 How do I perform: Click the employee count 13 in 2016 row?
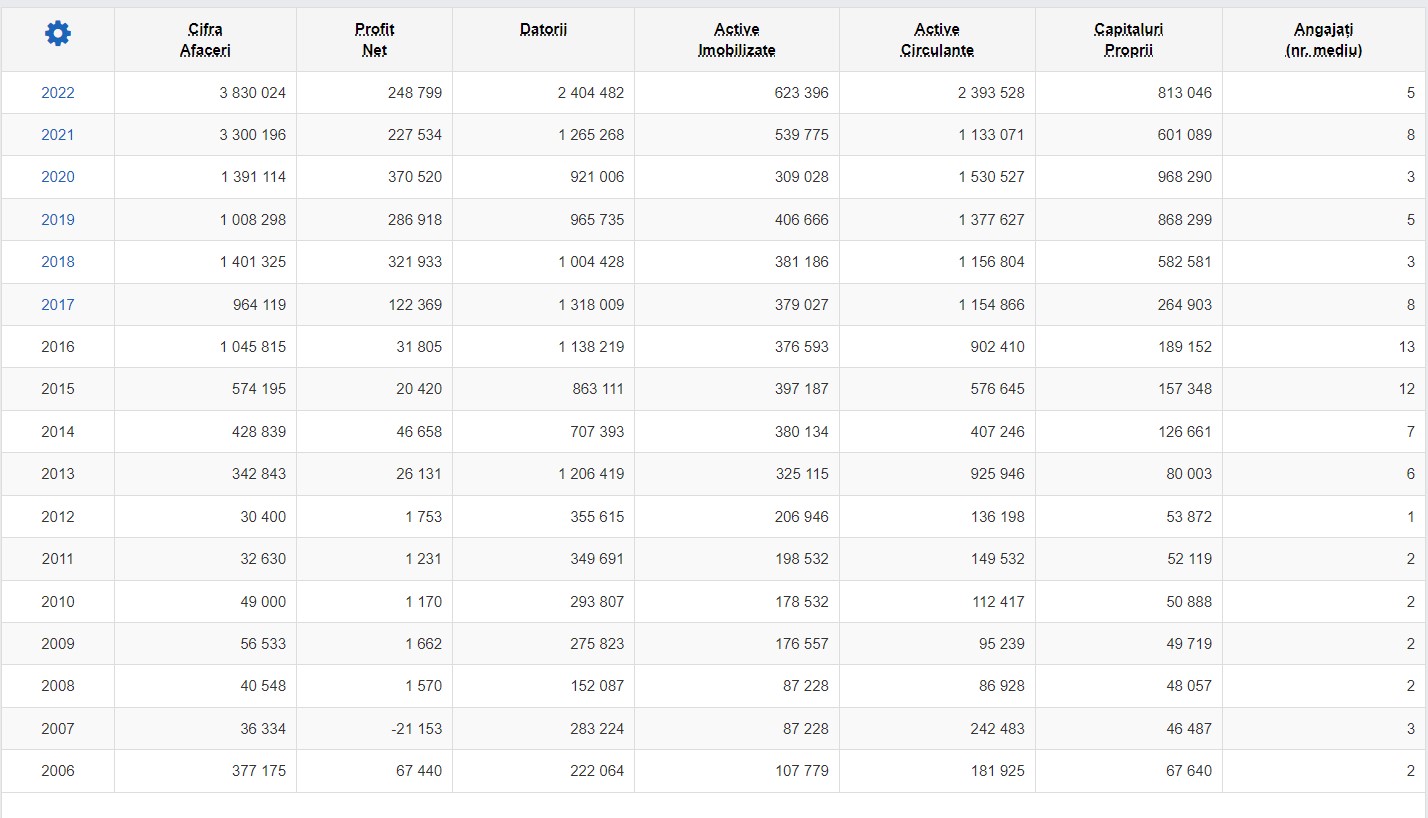point(1407,347)
